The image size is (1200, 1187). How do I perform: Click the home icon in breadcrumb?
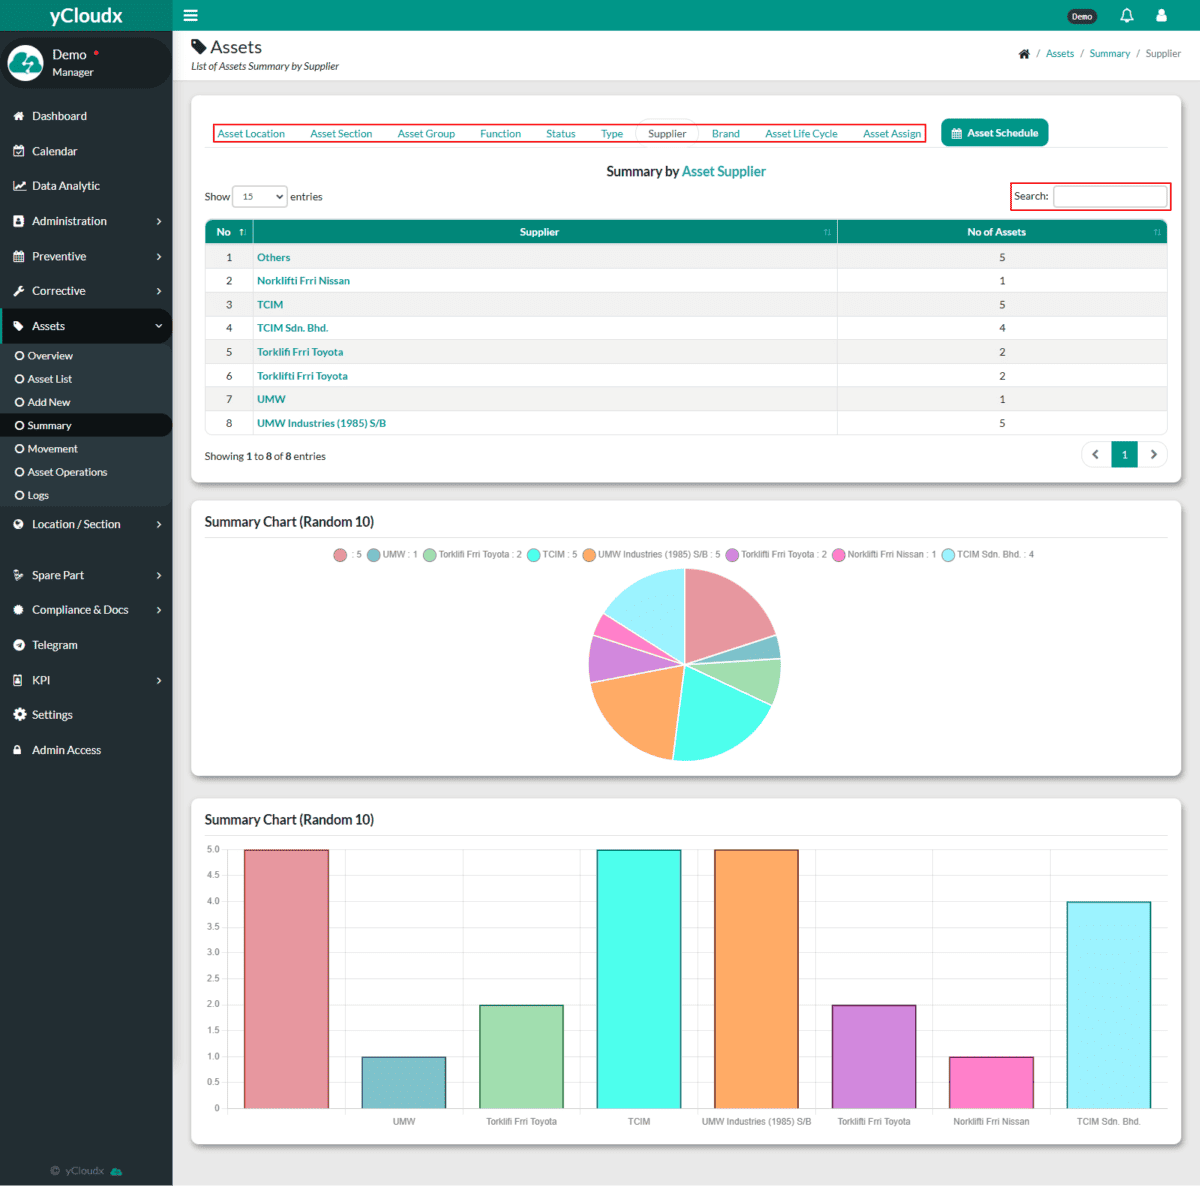[1024, 54]
